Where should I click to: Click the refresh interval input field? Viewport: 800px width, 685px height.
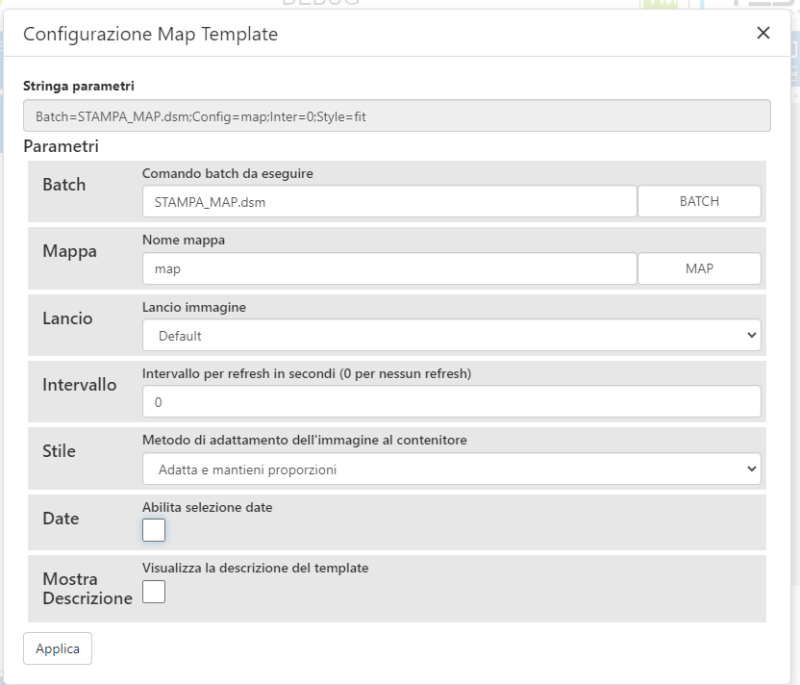pyautogui.click(x=451, y=402)
